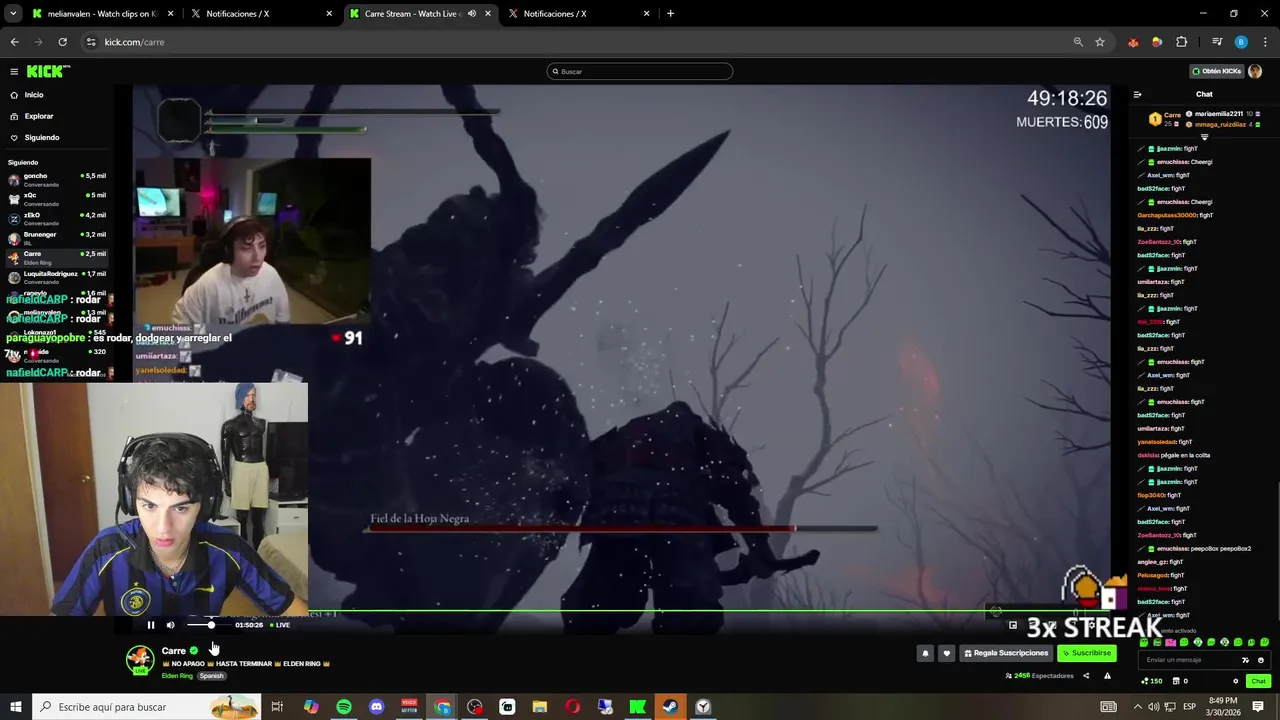Viewport: 1280px width, 720px height.
Task: Click the Spanish language tag
Action: (x=212, y=676)
